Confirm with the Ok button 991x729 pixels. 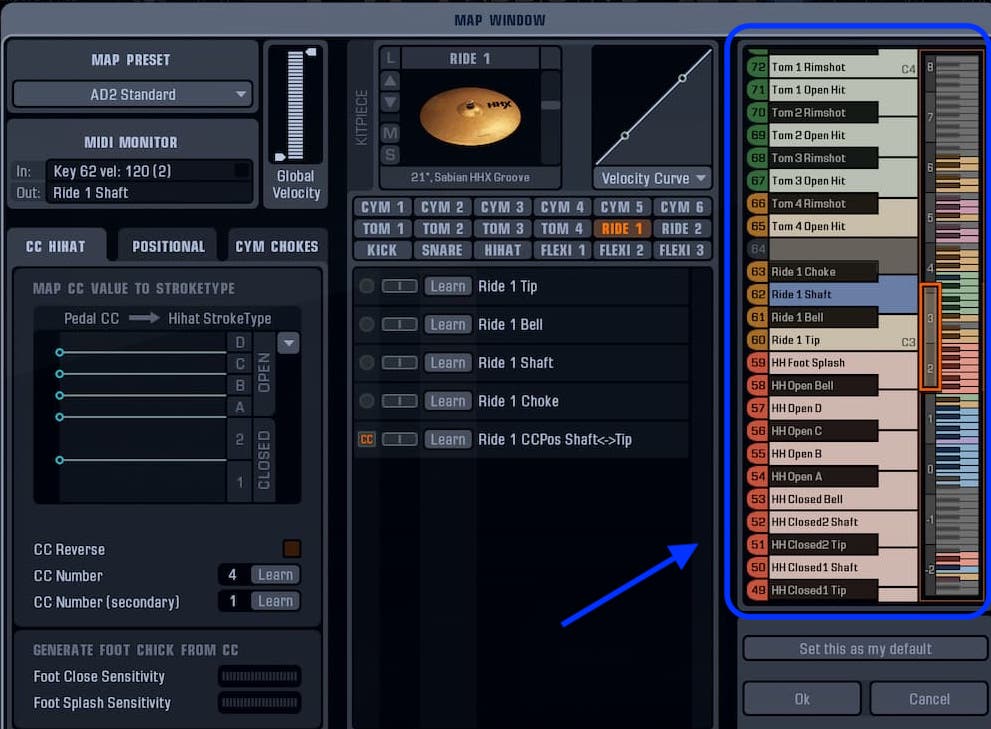pyautogui.click(x=802, y=699)
